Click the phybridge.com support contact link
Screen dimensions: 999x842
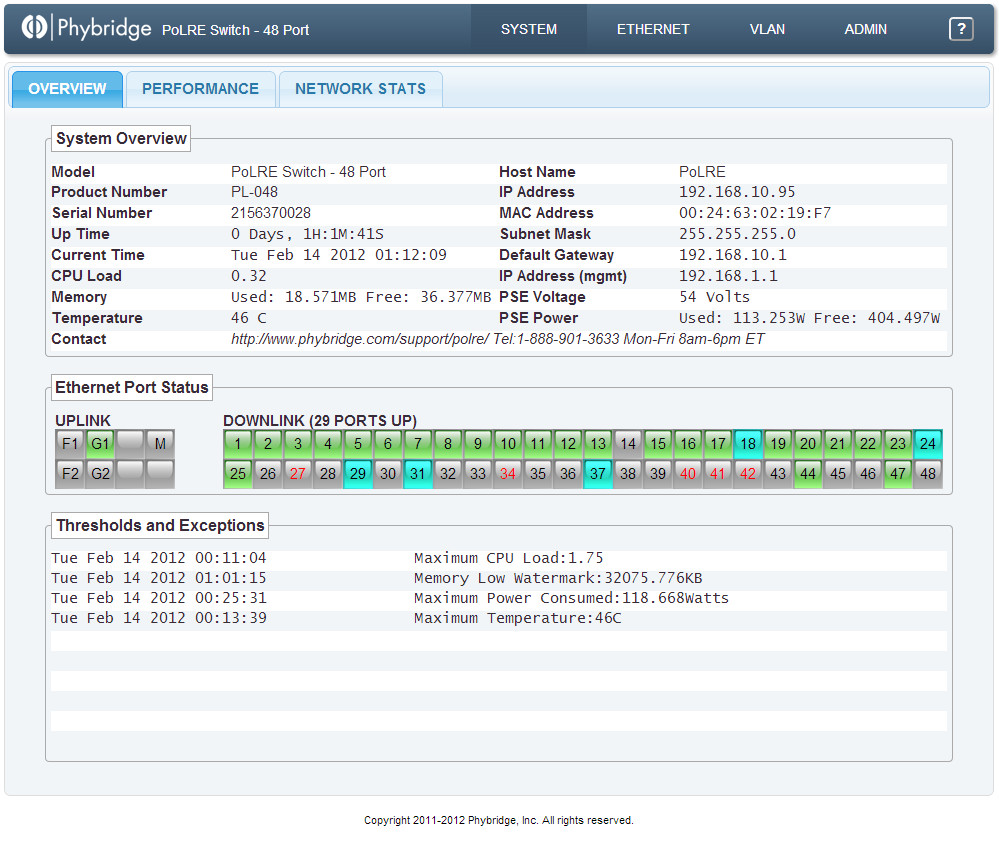[x=360, y=339]
